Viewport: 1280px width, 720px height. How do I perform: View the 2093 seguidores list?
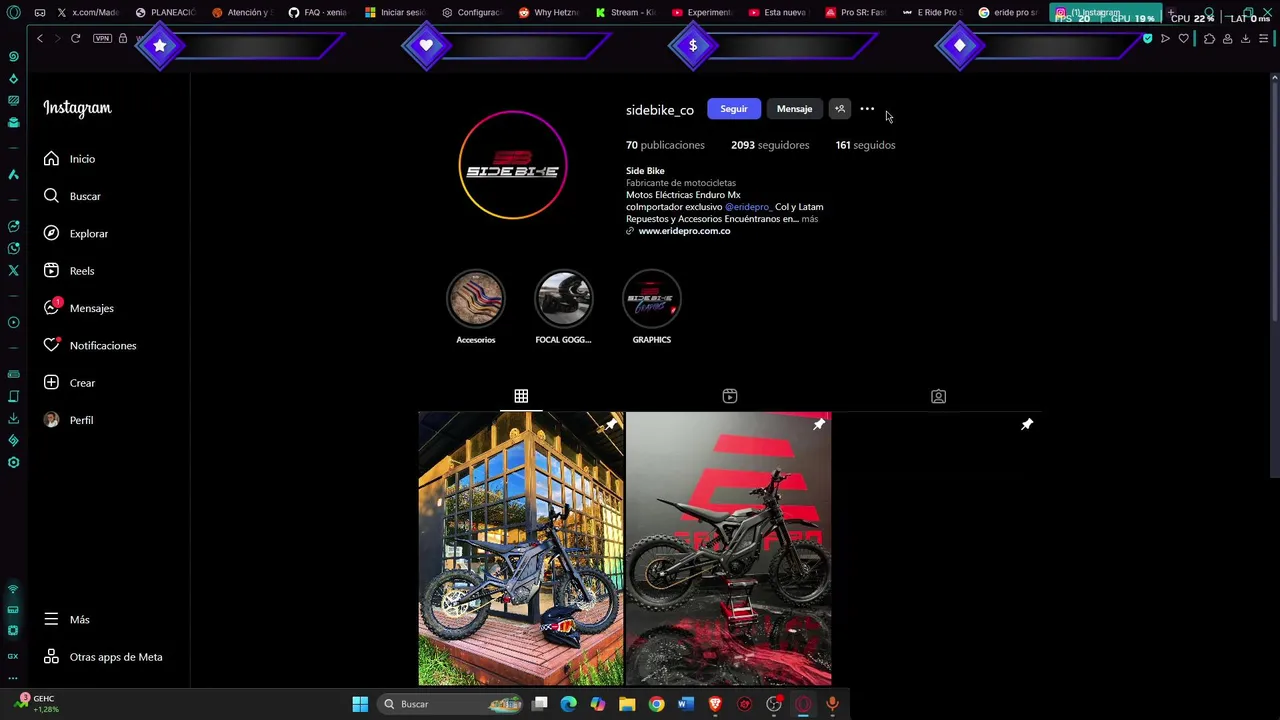coord(770,145)
